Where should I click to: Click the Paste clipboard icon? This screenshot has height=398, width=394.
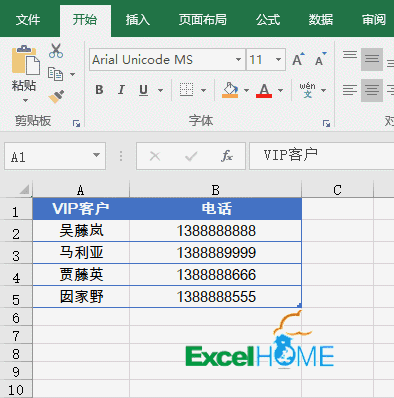(26, 60)
